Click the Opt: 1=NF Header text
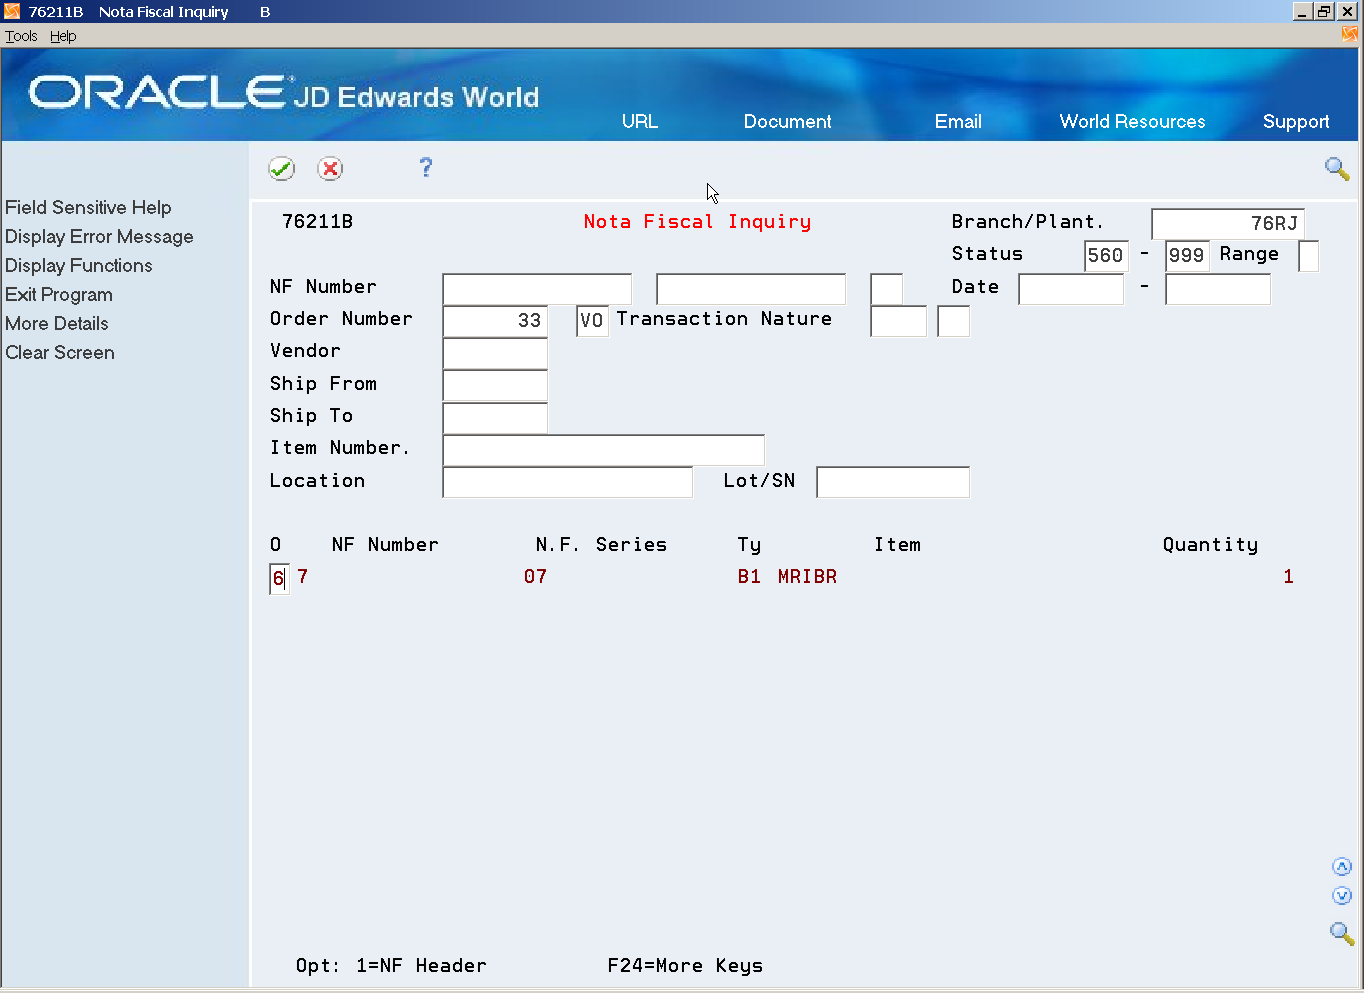Image resolution: width=1364 pixels, height=993 pixels. 391,966
